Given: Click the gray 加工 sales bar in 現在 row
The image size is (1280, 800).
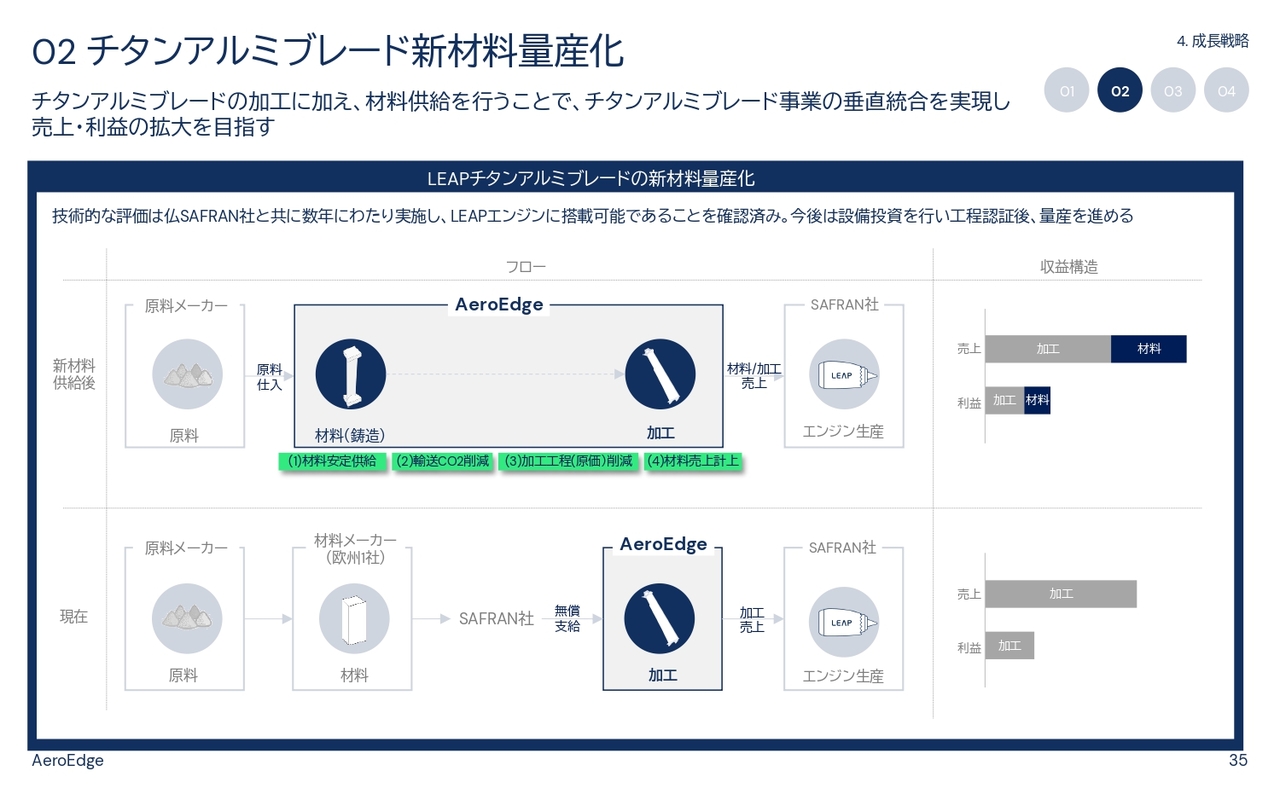Looking at the screenshot, I should coord(1061,594).
